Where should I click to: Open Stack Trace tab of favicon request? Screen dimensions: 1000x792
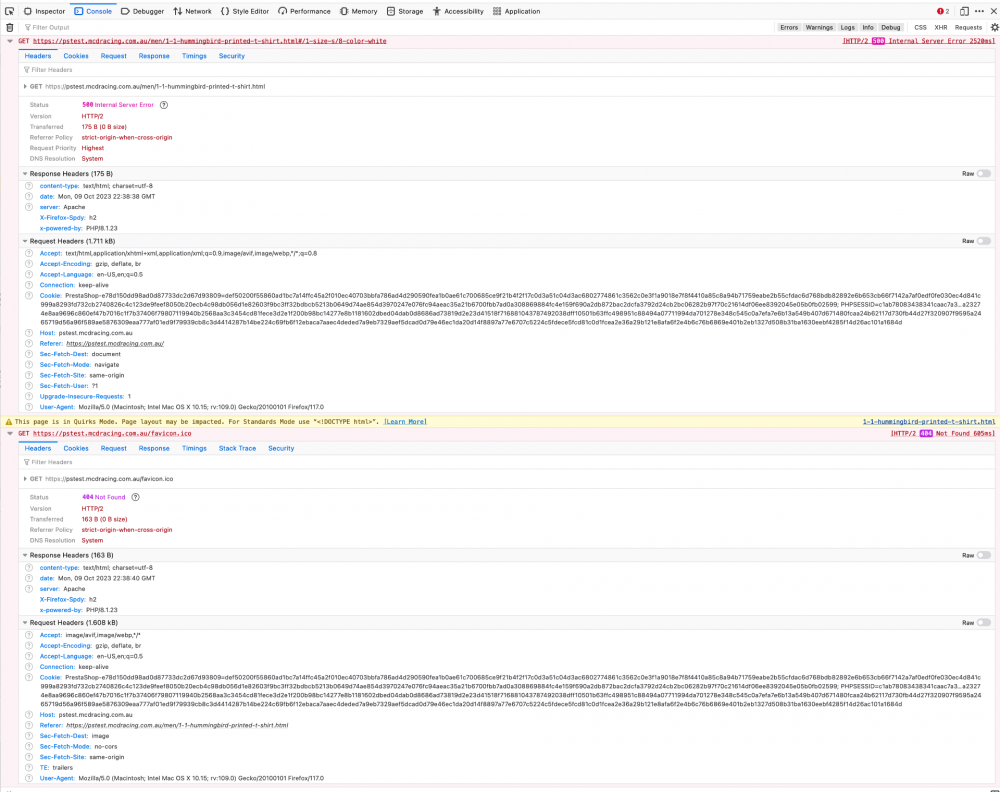click(x=237, y=448)
